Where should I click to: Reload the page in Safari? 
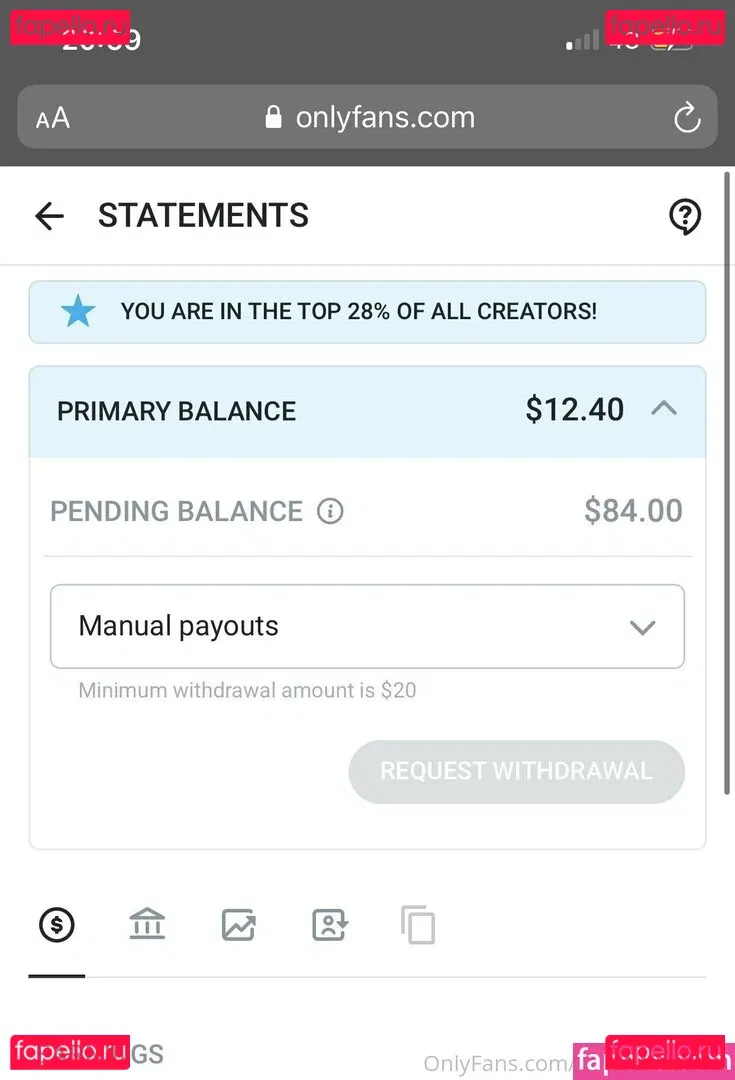click(x=687, y=119)
